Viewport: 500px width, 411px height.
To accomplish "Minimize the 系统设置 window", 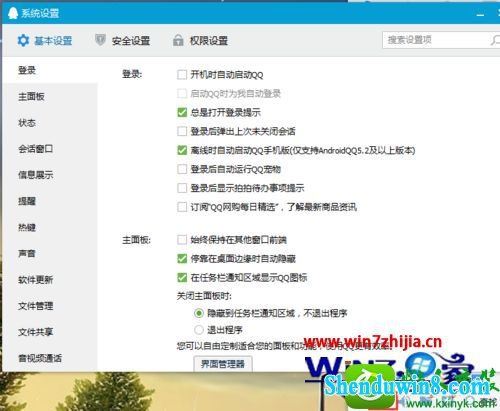I will 480,15.
